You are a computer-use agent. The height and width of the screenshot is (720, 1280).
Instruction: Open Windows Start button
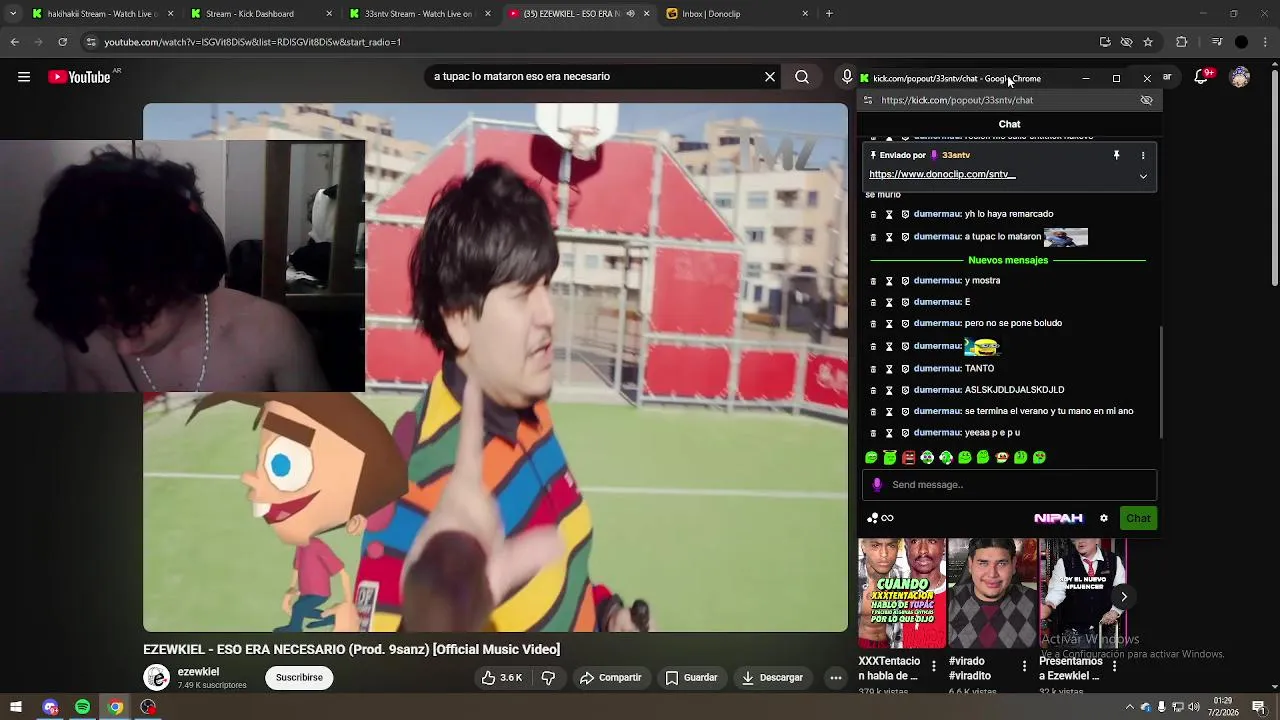16,707
